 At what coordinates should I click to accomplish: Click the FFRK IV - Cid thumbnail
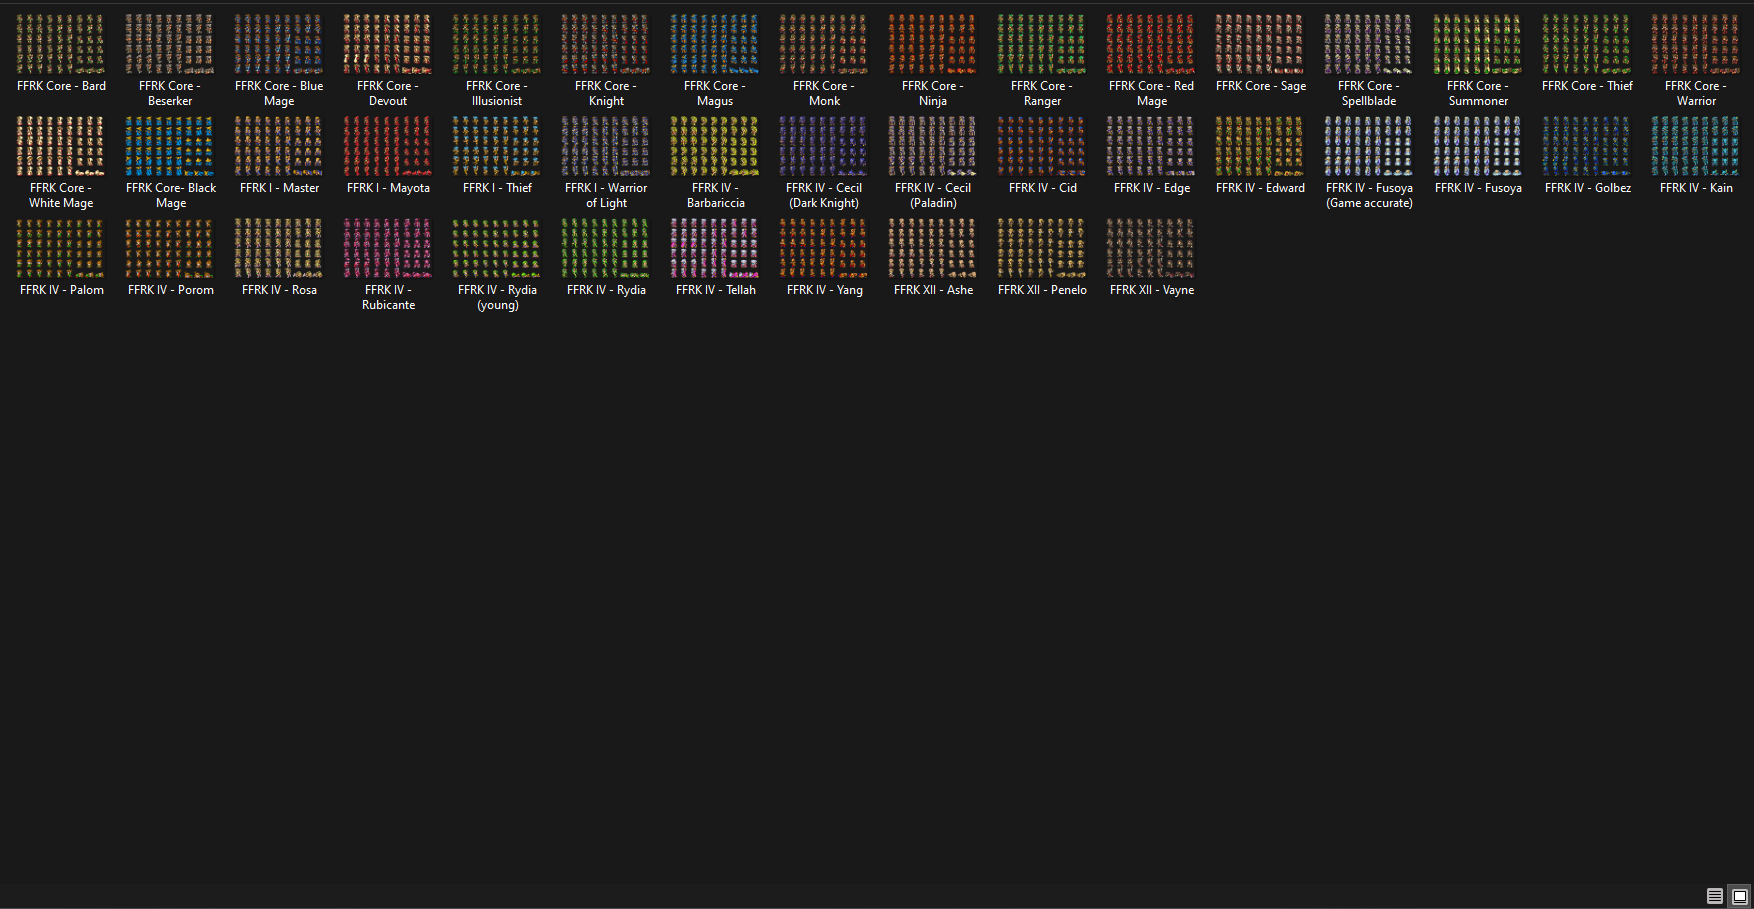click(x=1042, y=146)
